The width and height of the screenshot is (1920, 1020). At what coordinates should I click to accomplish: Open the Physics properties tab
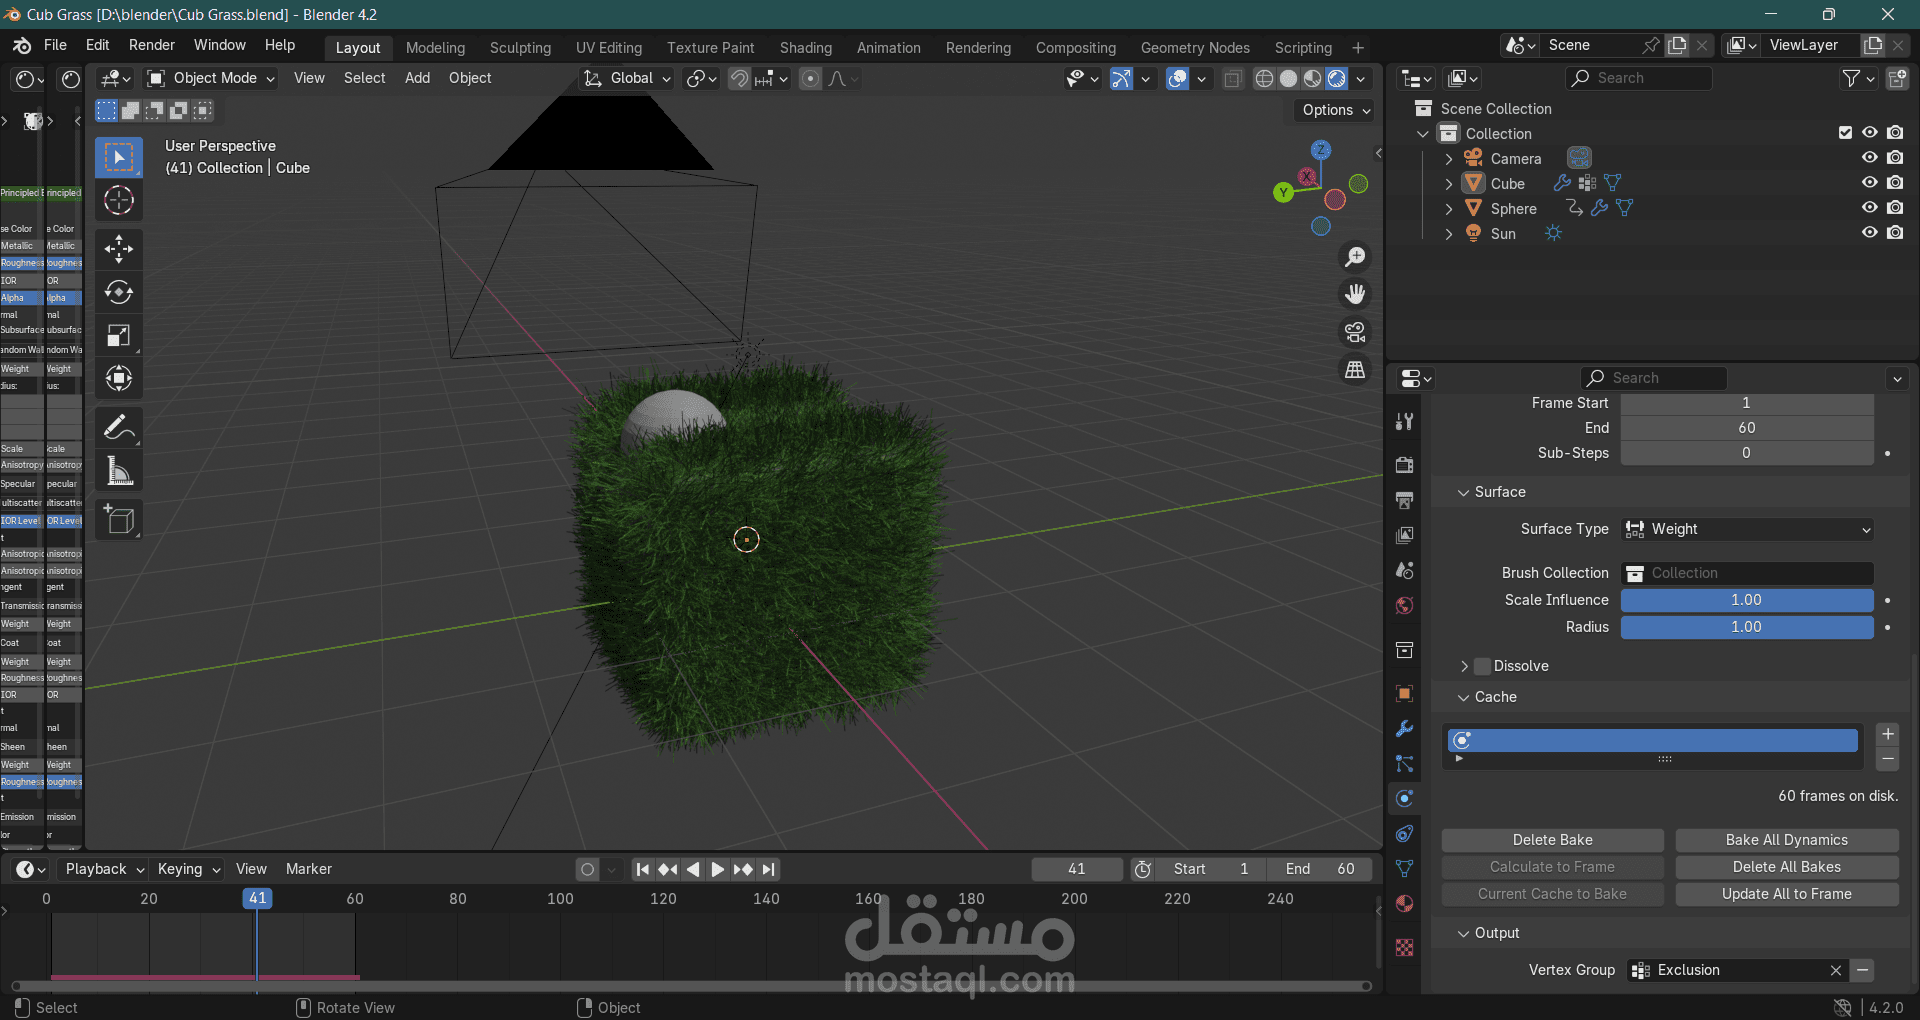[x=1405, y=798]
